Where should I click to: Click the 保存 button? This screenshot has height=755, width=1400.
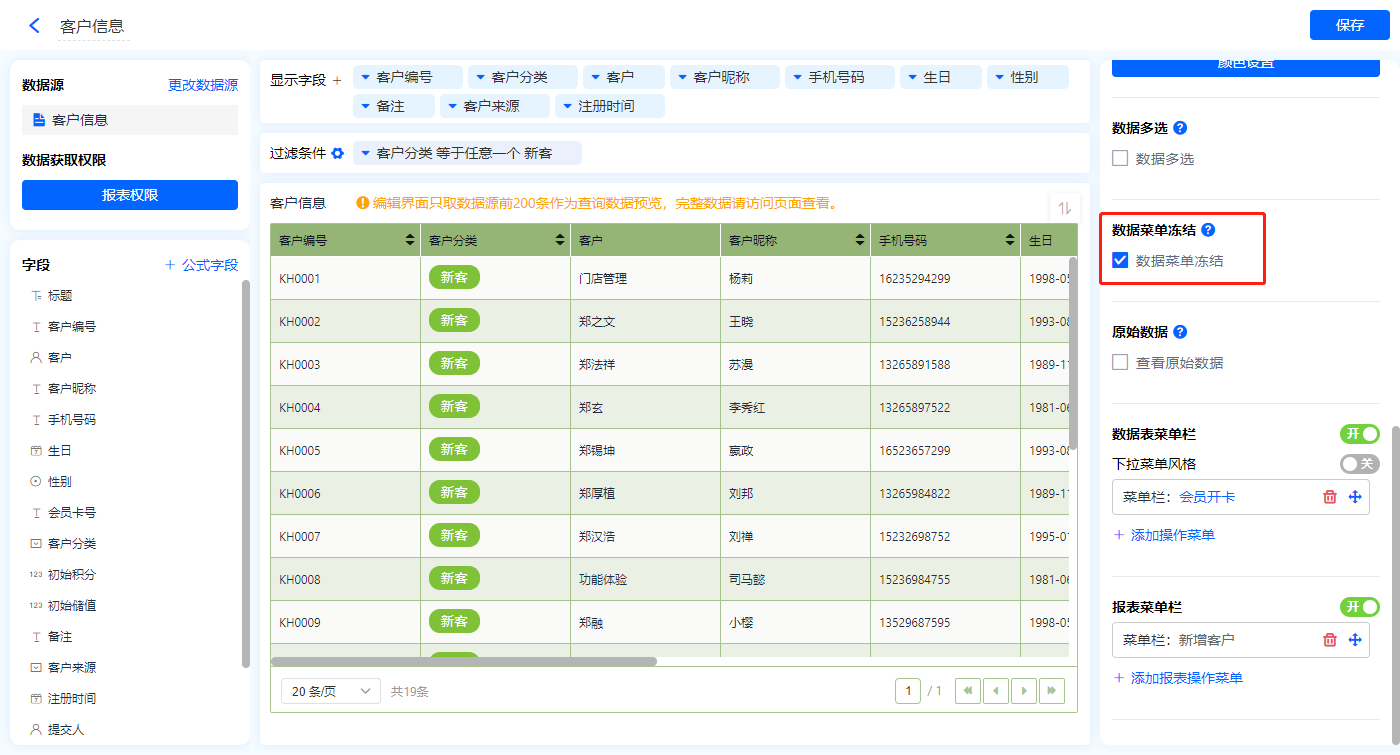(x=1349, y=25)
